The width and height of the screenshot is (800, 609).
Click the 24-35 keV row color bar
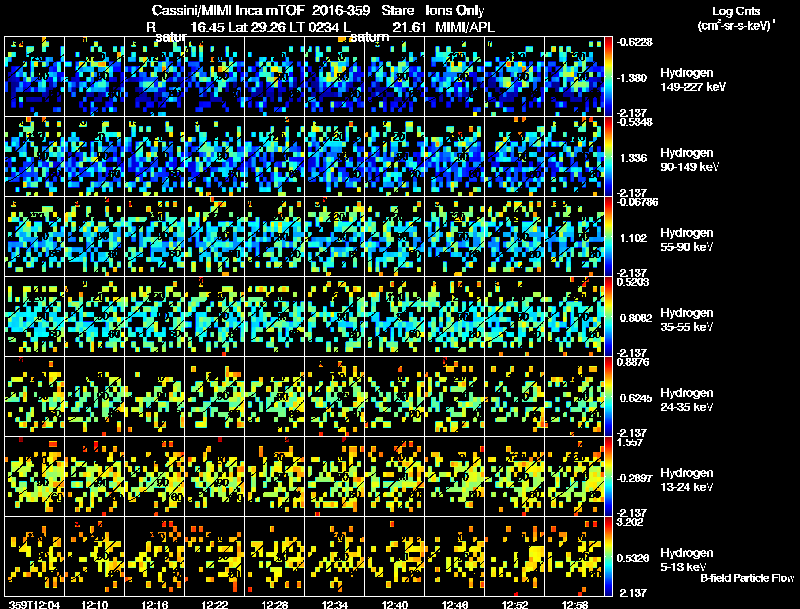tap(609, 397)
